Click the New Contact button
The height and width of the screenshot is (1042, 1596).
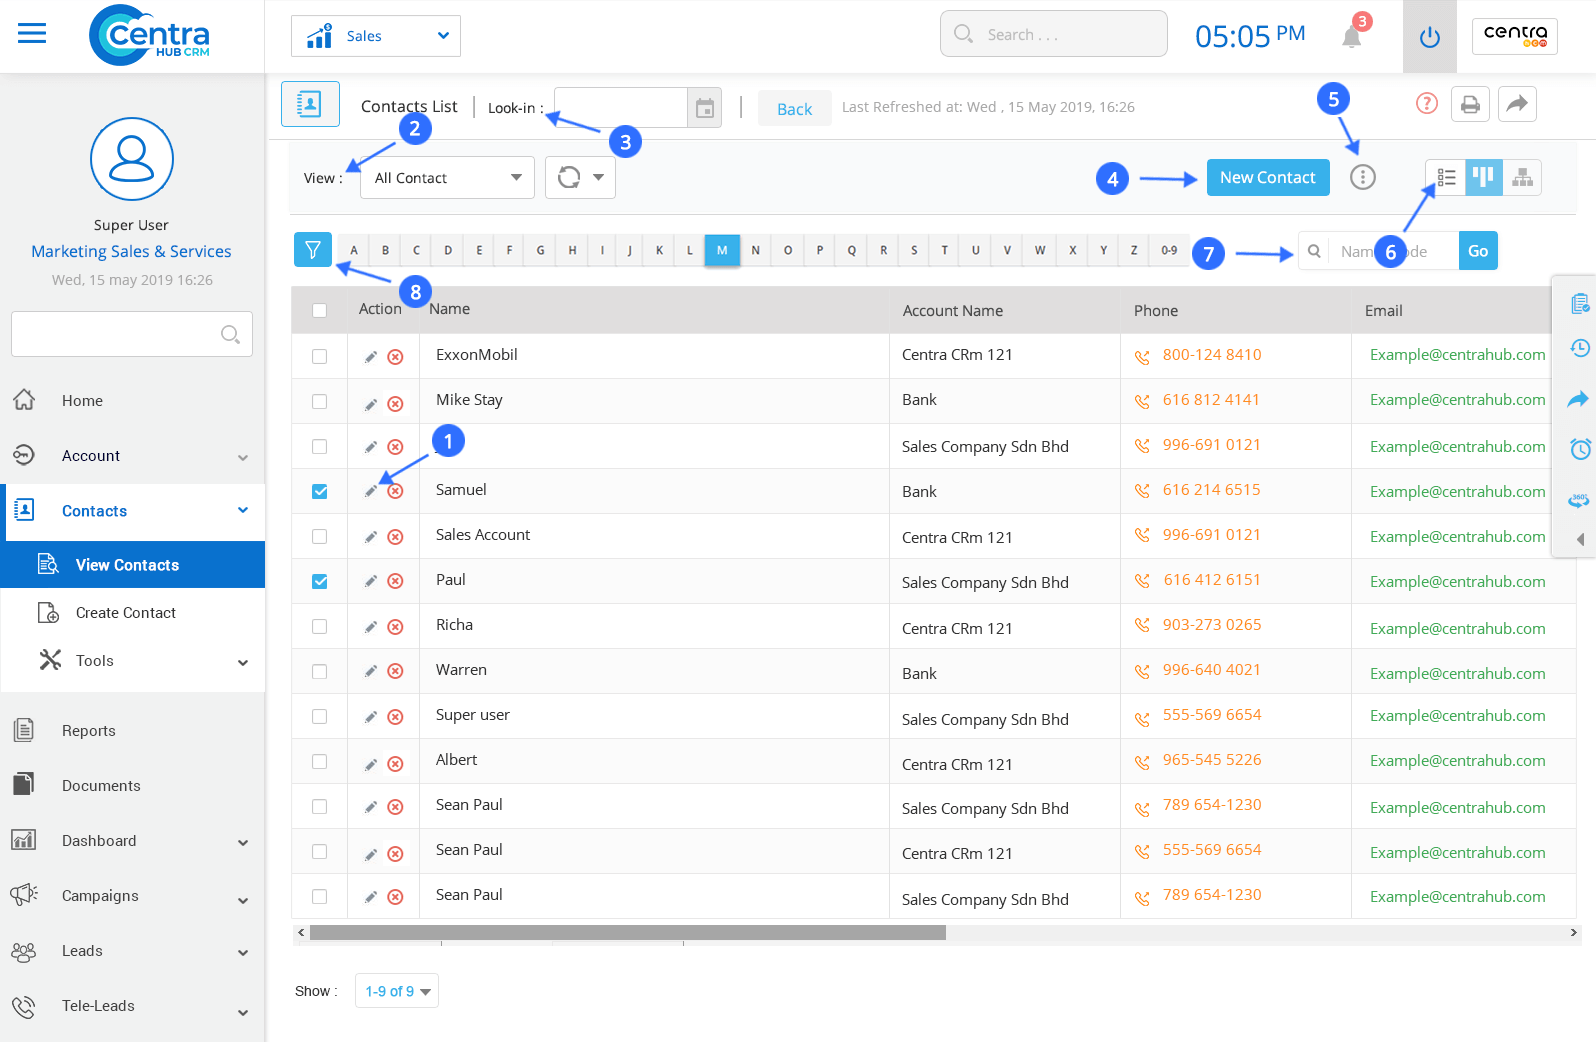coord(1268,177)
